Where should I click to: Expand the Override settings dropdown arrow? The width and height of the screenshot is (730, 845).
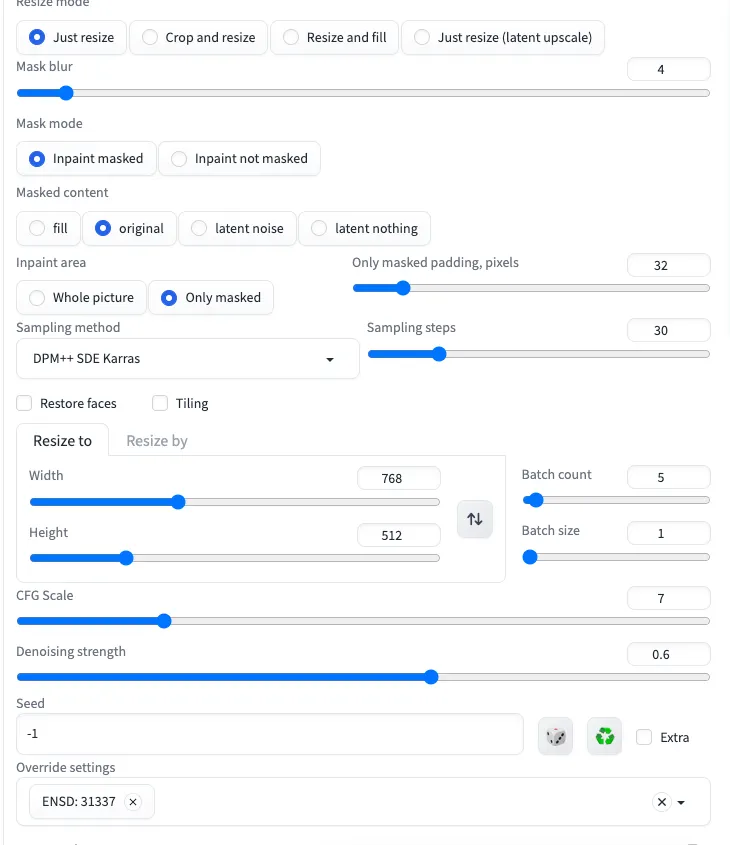(x=682, y=802)
